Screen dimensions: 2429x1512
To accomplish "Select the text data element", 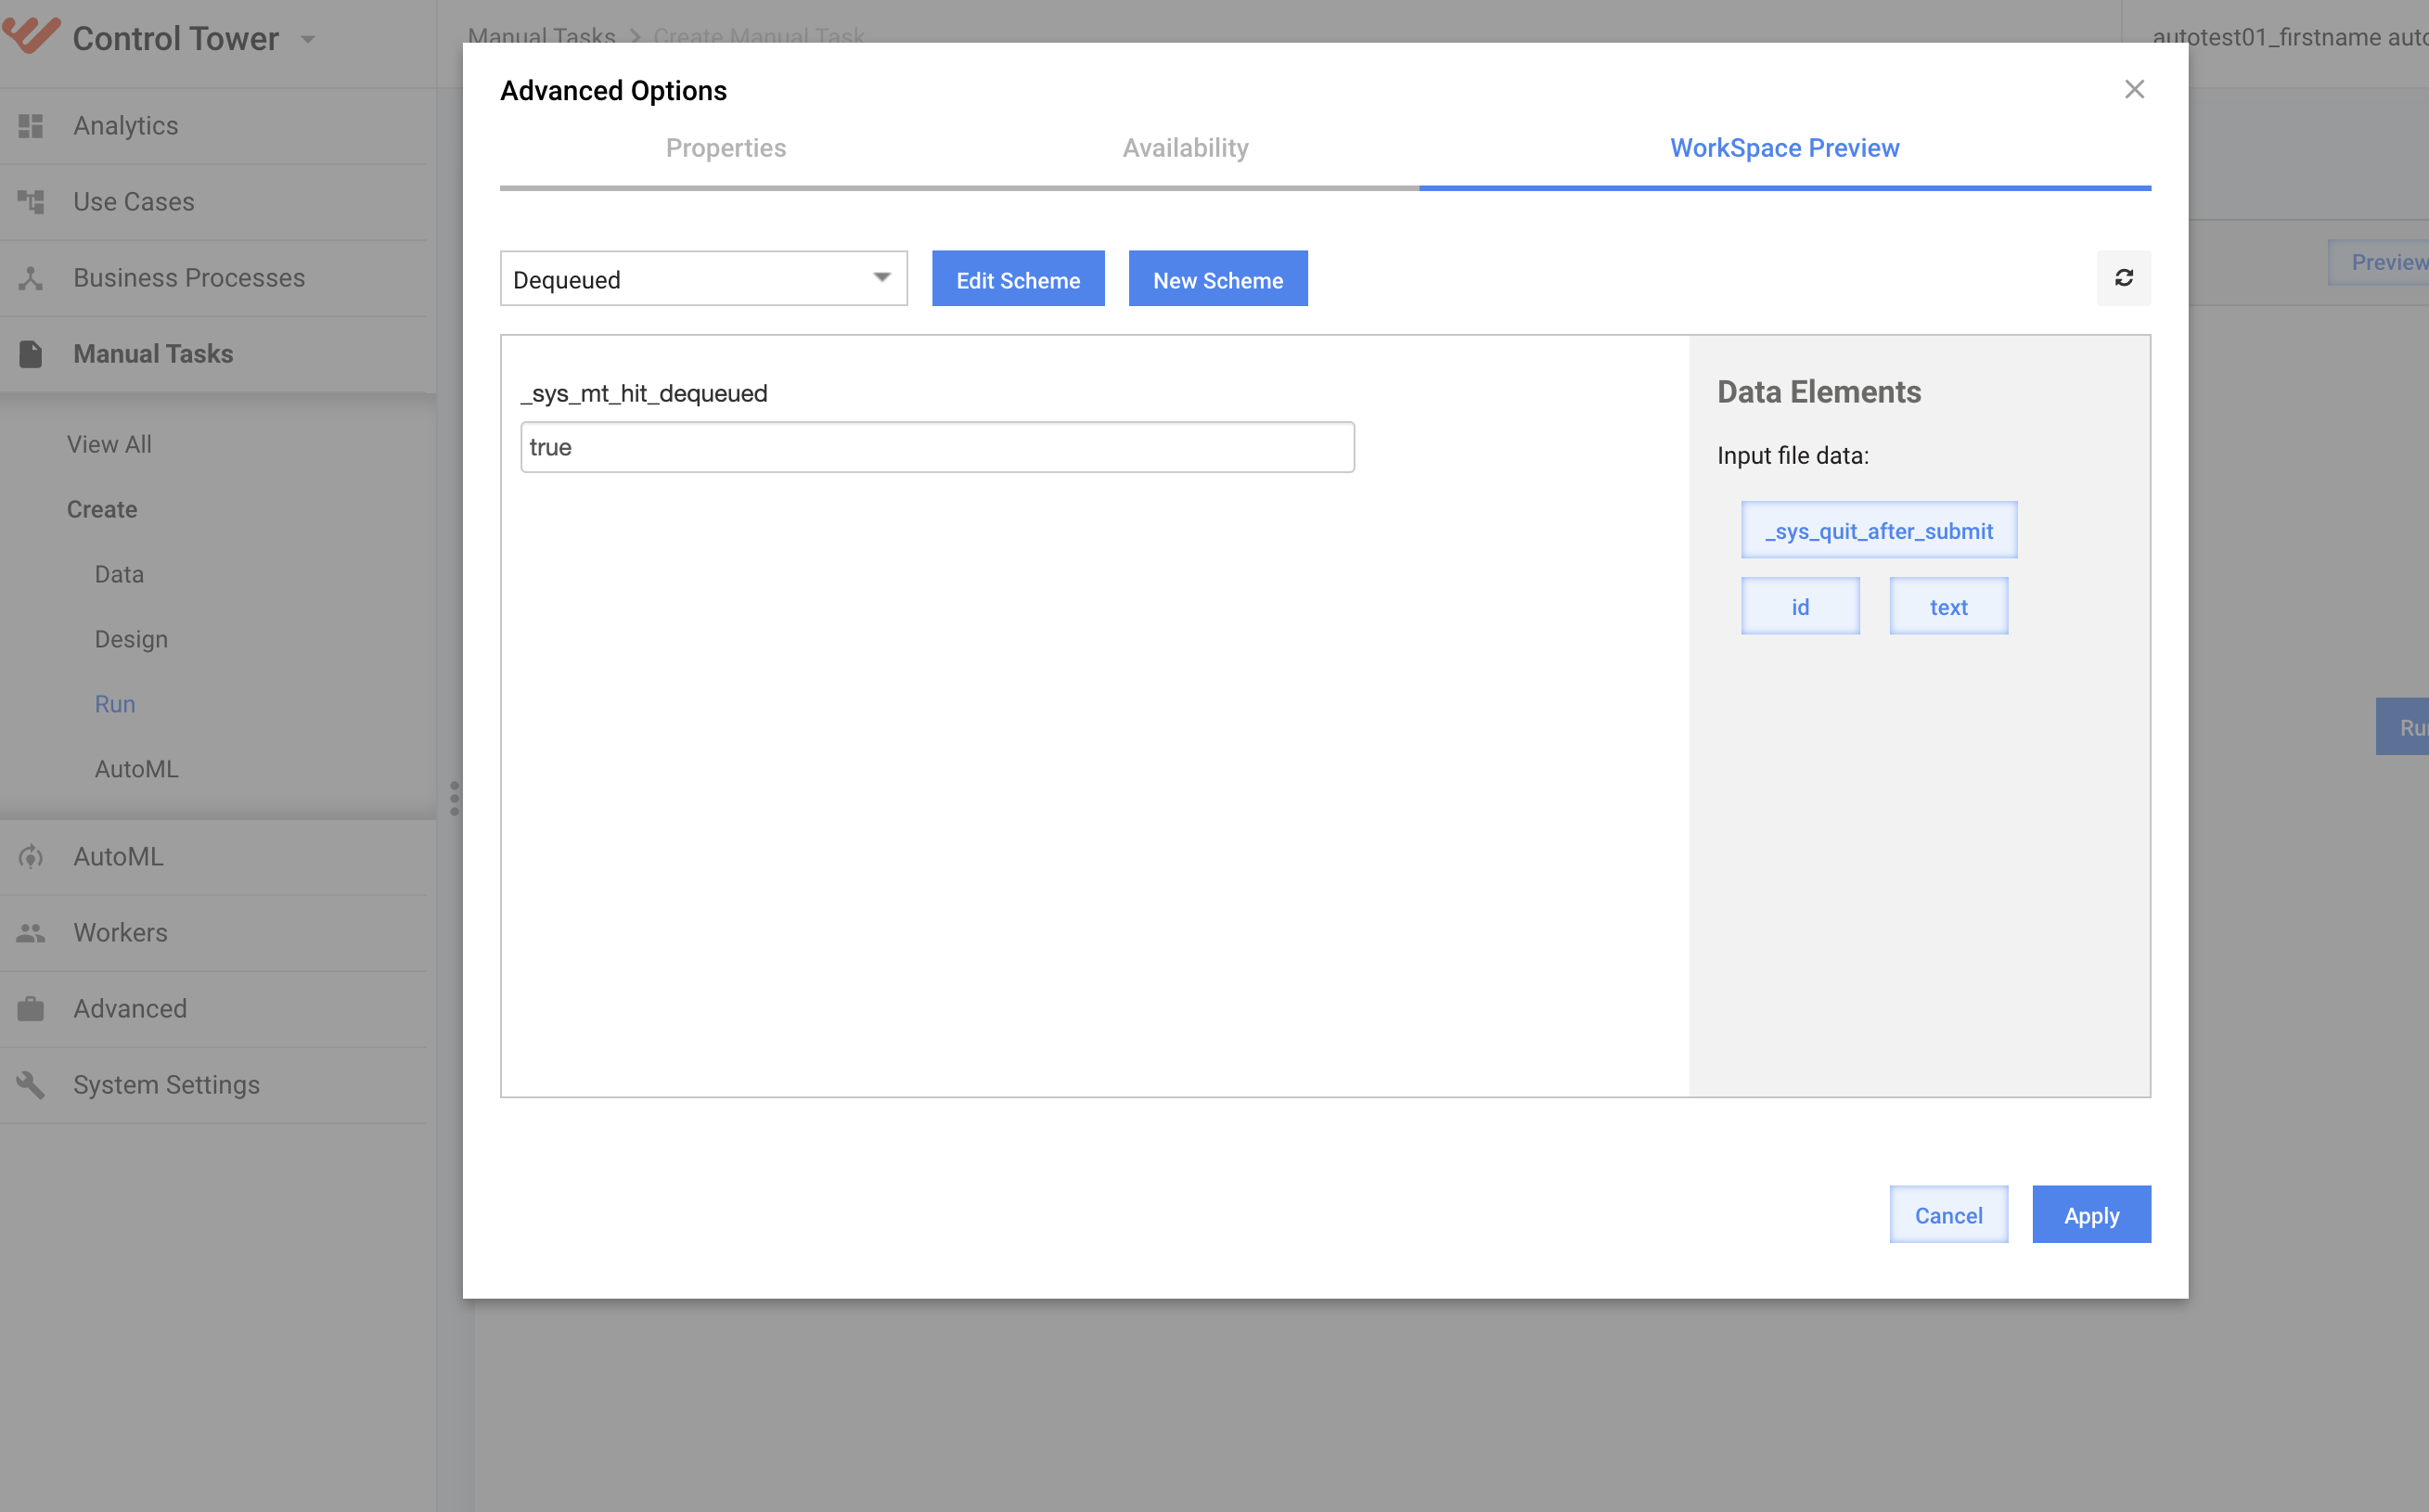I will pos(1948,606).
